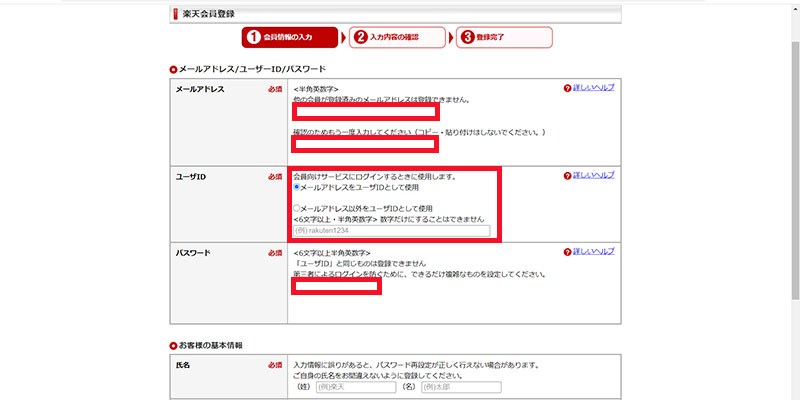
Task: Go to step 3 登録完了
Action: 503,37
